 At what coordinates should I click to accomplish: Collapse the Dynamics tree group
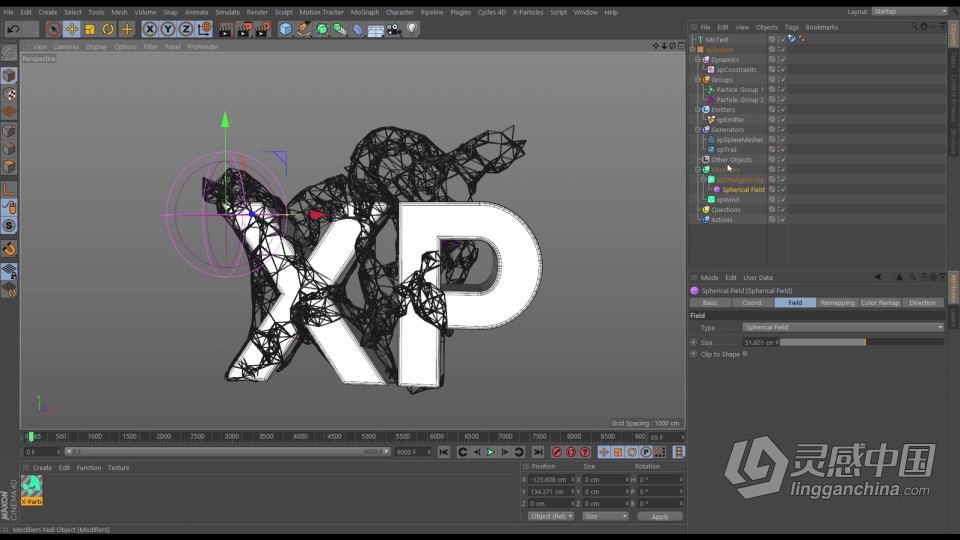click(697, 59)
